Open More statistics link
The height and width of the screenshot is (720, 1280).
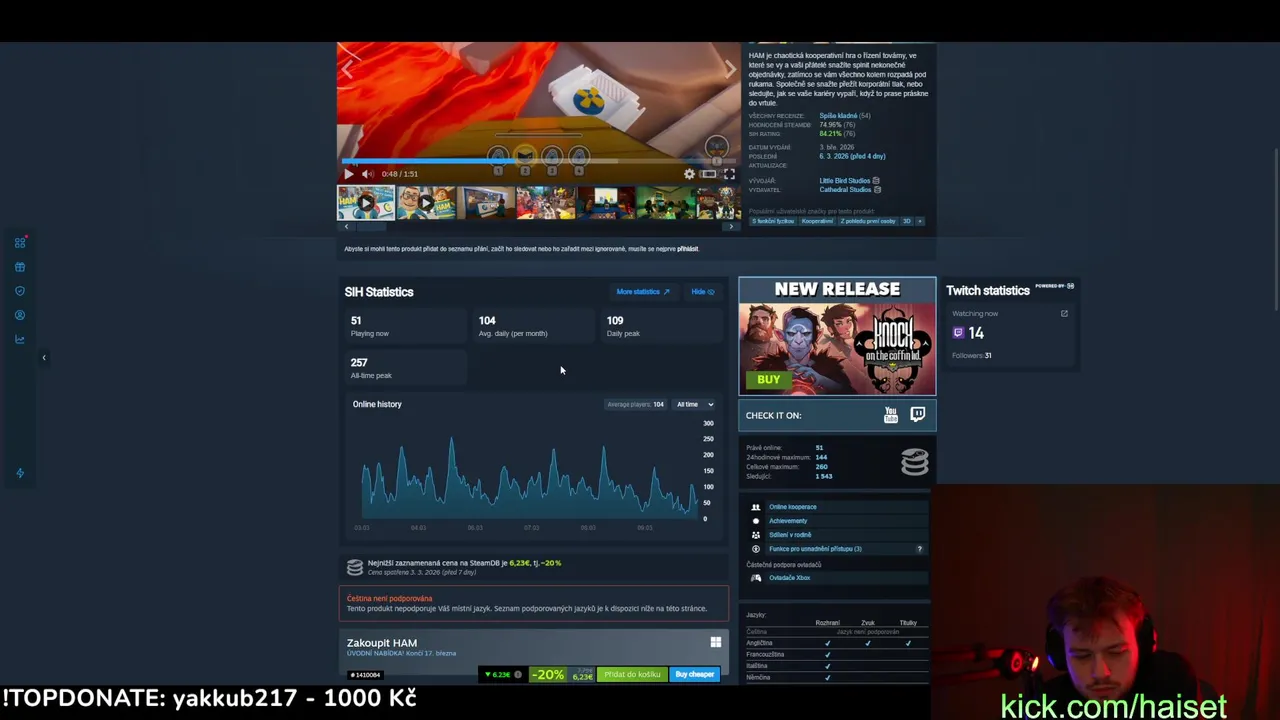643,292
